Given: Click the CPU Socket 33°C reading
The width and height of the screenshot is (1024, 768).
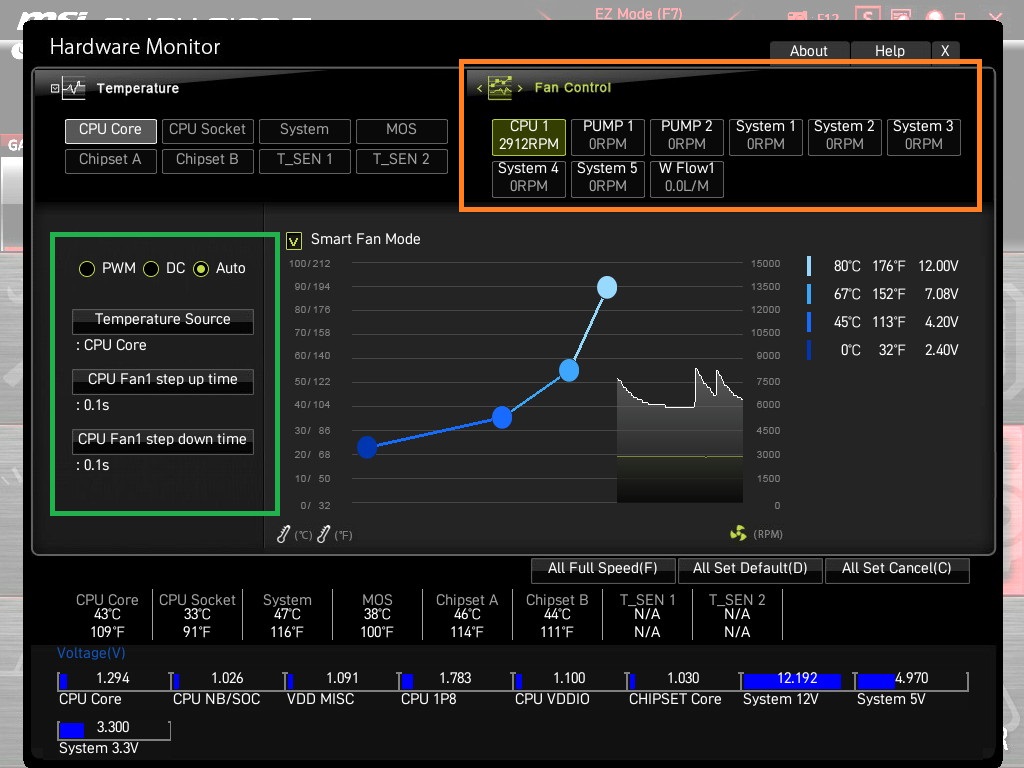Looking at the screenshot, I should [197, 615].
